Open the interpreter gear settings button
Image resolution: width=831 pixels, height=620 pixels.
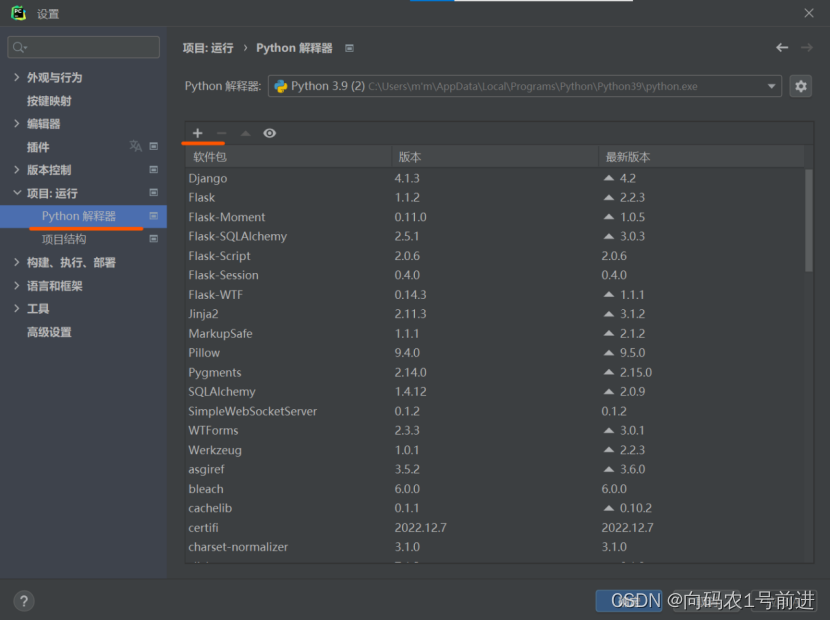pos(800,86)
